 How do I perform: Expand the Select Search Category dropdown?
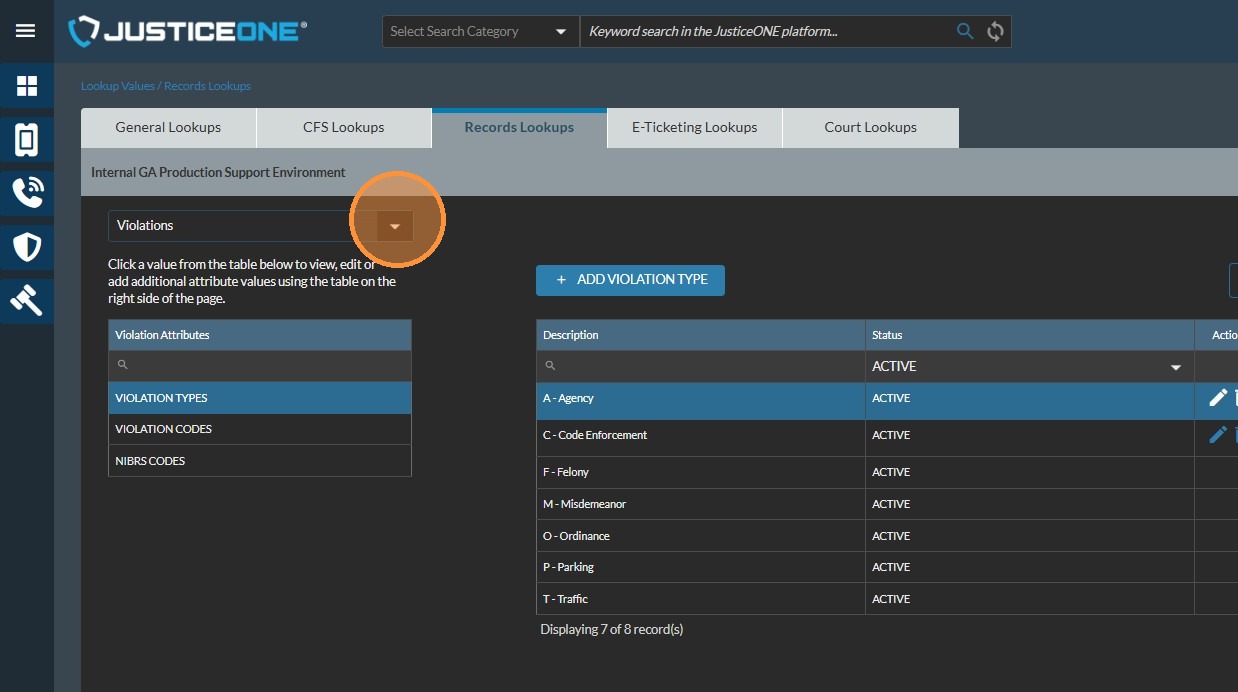pos(480,31)
